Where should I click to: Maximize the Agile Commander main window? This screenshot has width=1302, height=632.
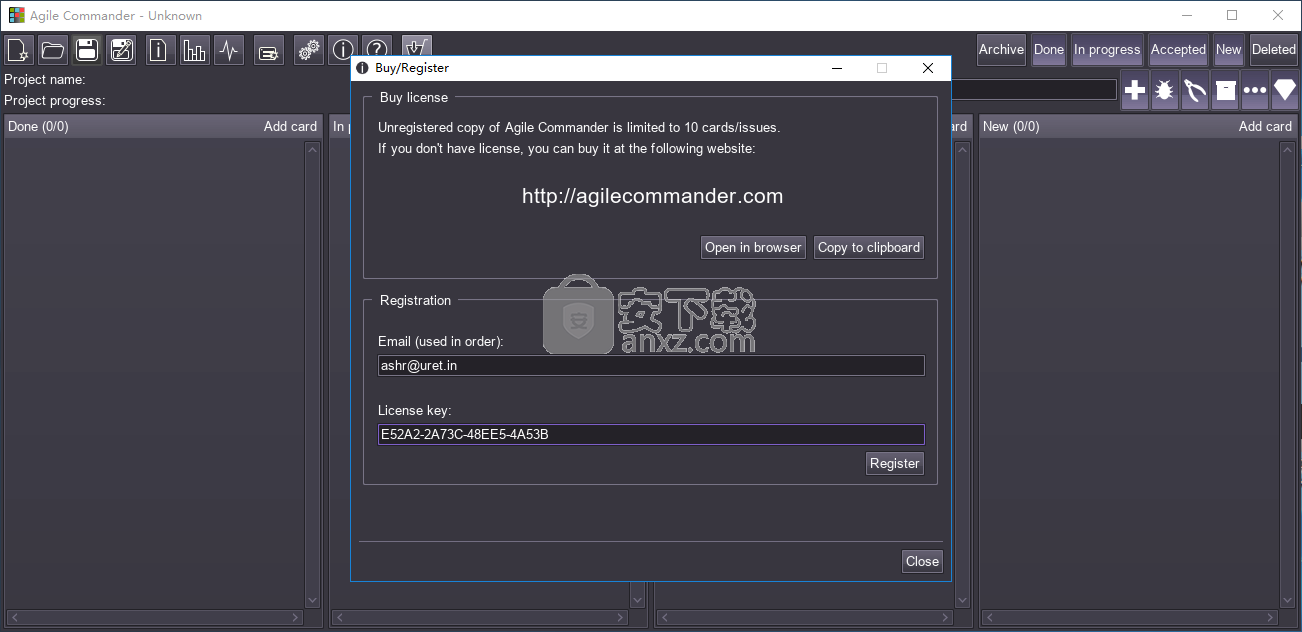coord(1232,15)
